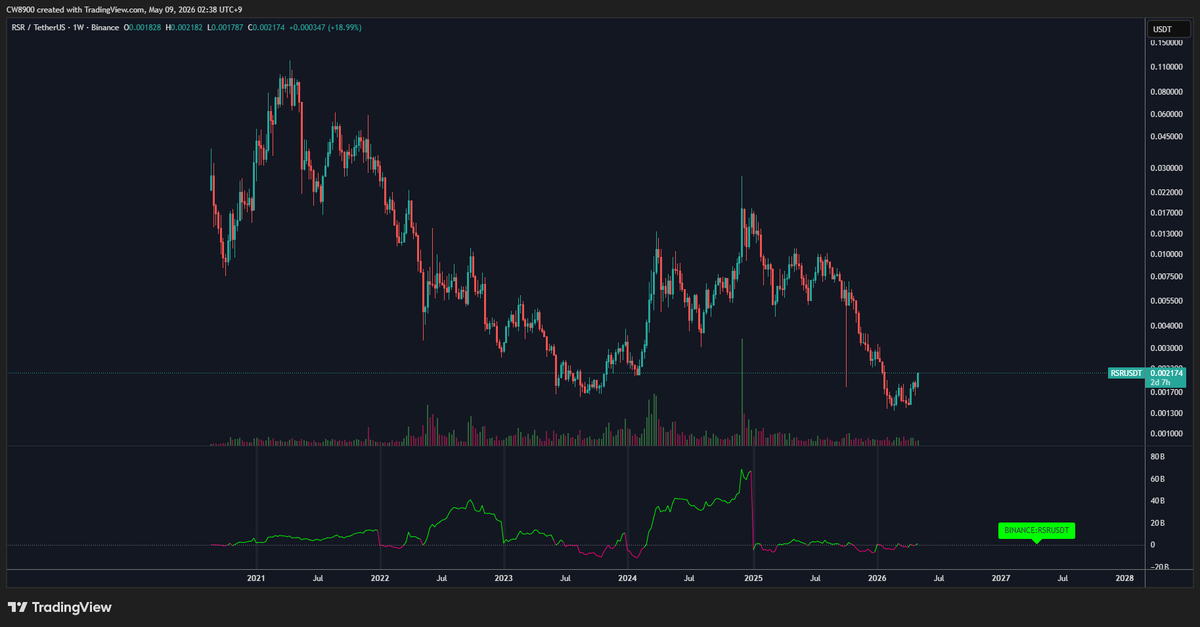Click the 2027 label on time axis
Viewport: 1200px width, 627px height.
coord(1001,577)
